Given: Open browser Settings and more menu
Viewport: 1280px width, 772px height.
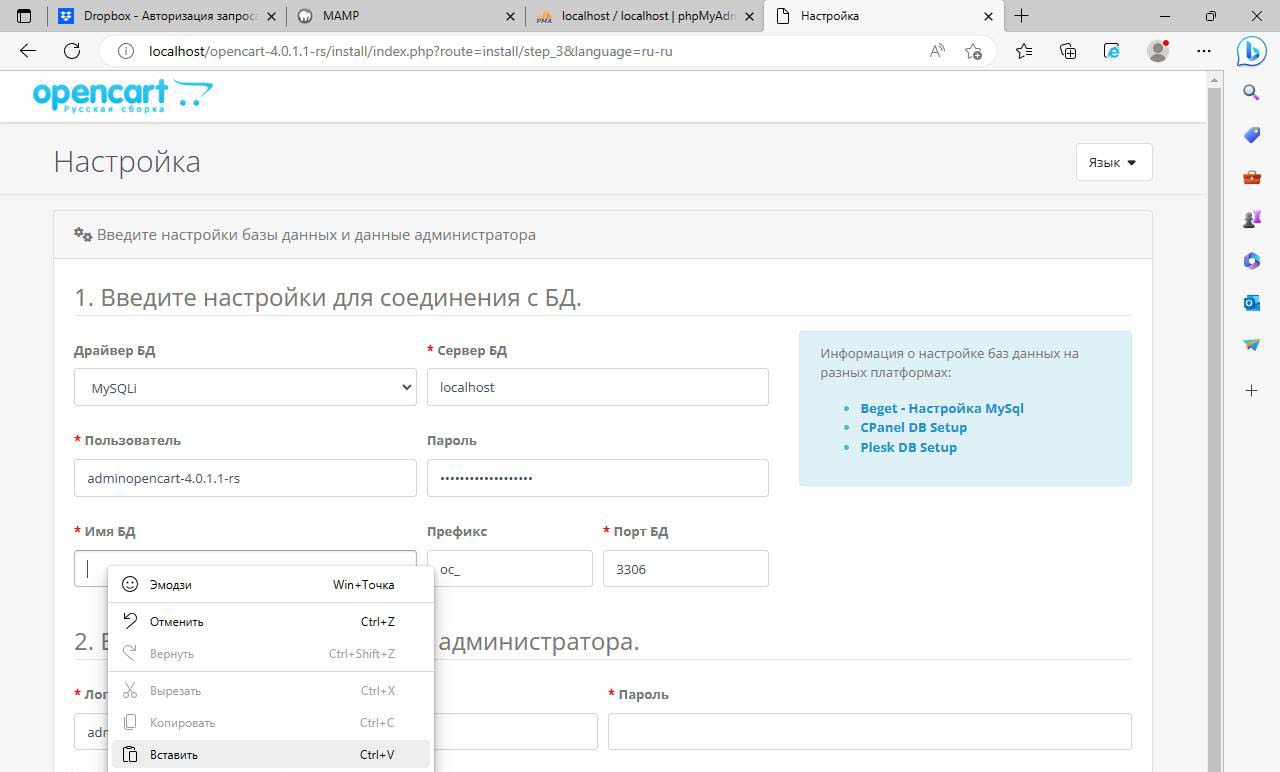Looking at the screenshot, I should point(1203,51).
